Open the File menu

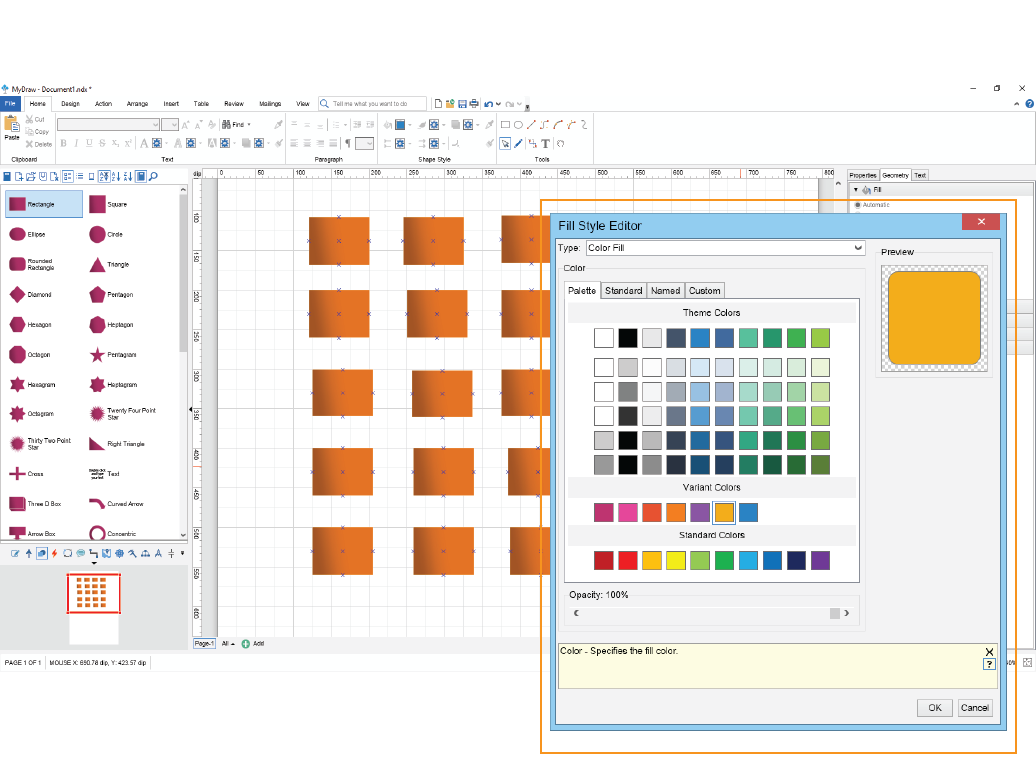click(x=11, y=104)
